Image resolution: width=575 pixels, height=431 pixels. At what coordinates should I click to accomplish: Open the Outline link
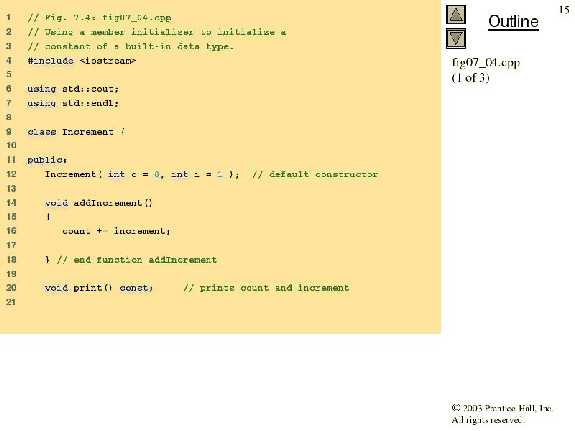[513, 22]
